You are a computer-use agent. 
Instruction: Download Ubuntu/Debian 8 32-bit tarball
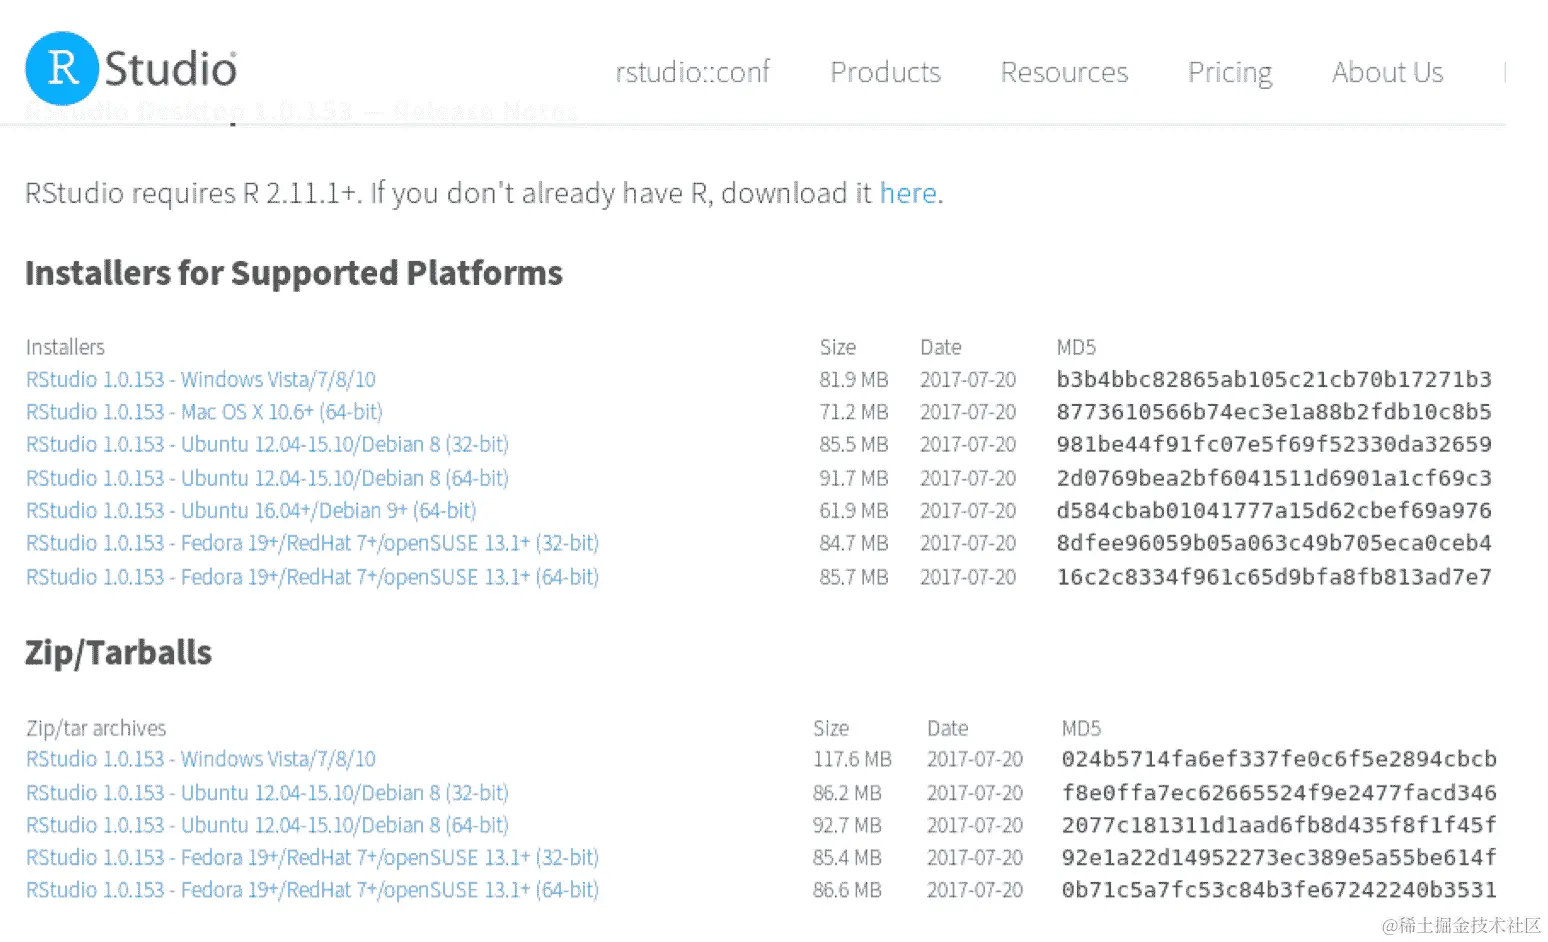(267, 793)
